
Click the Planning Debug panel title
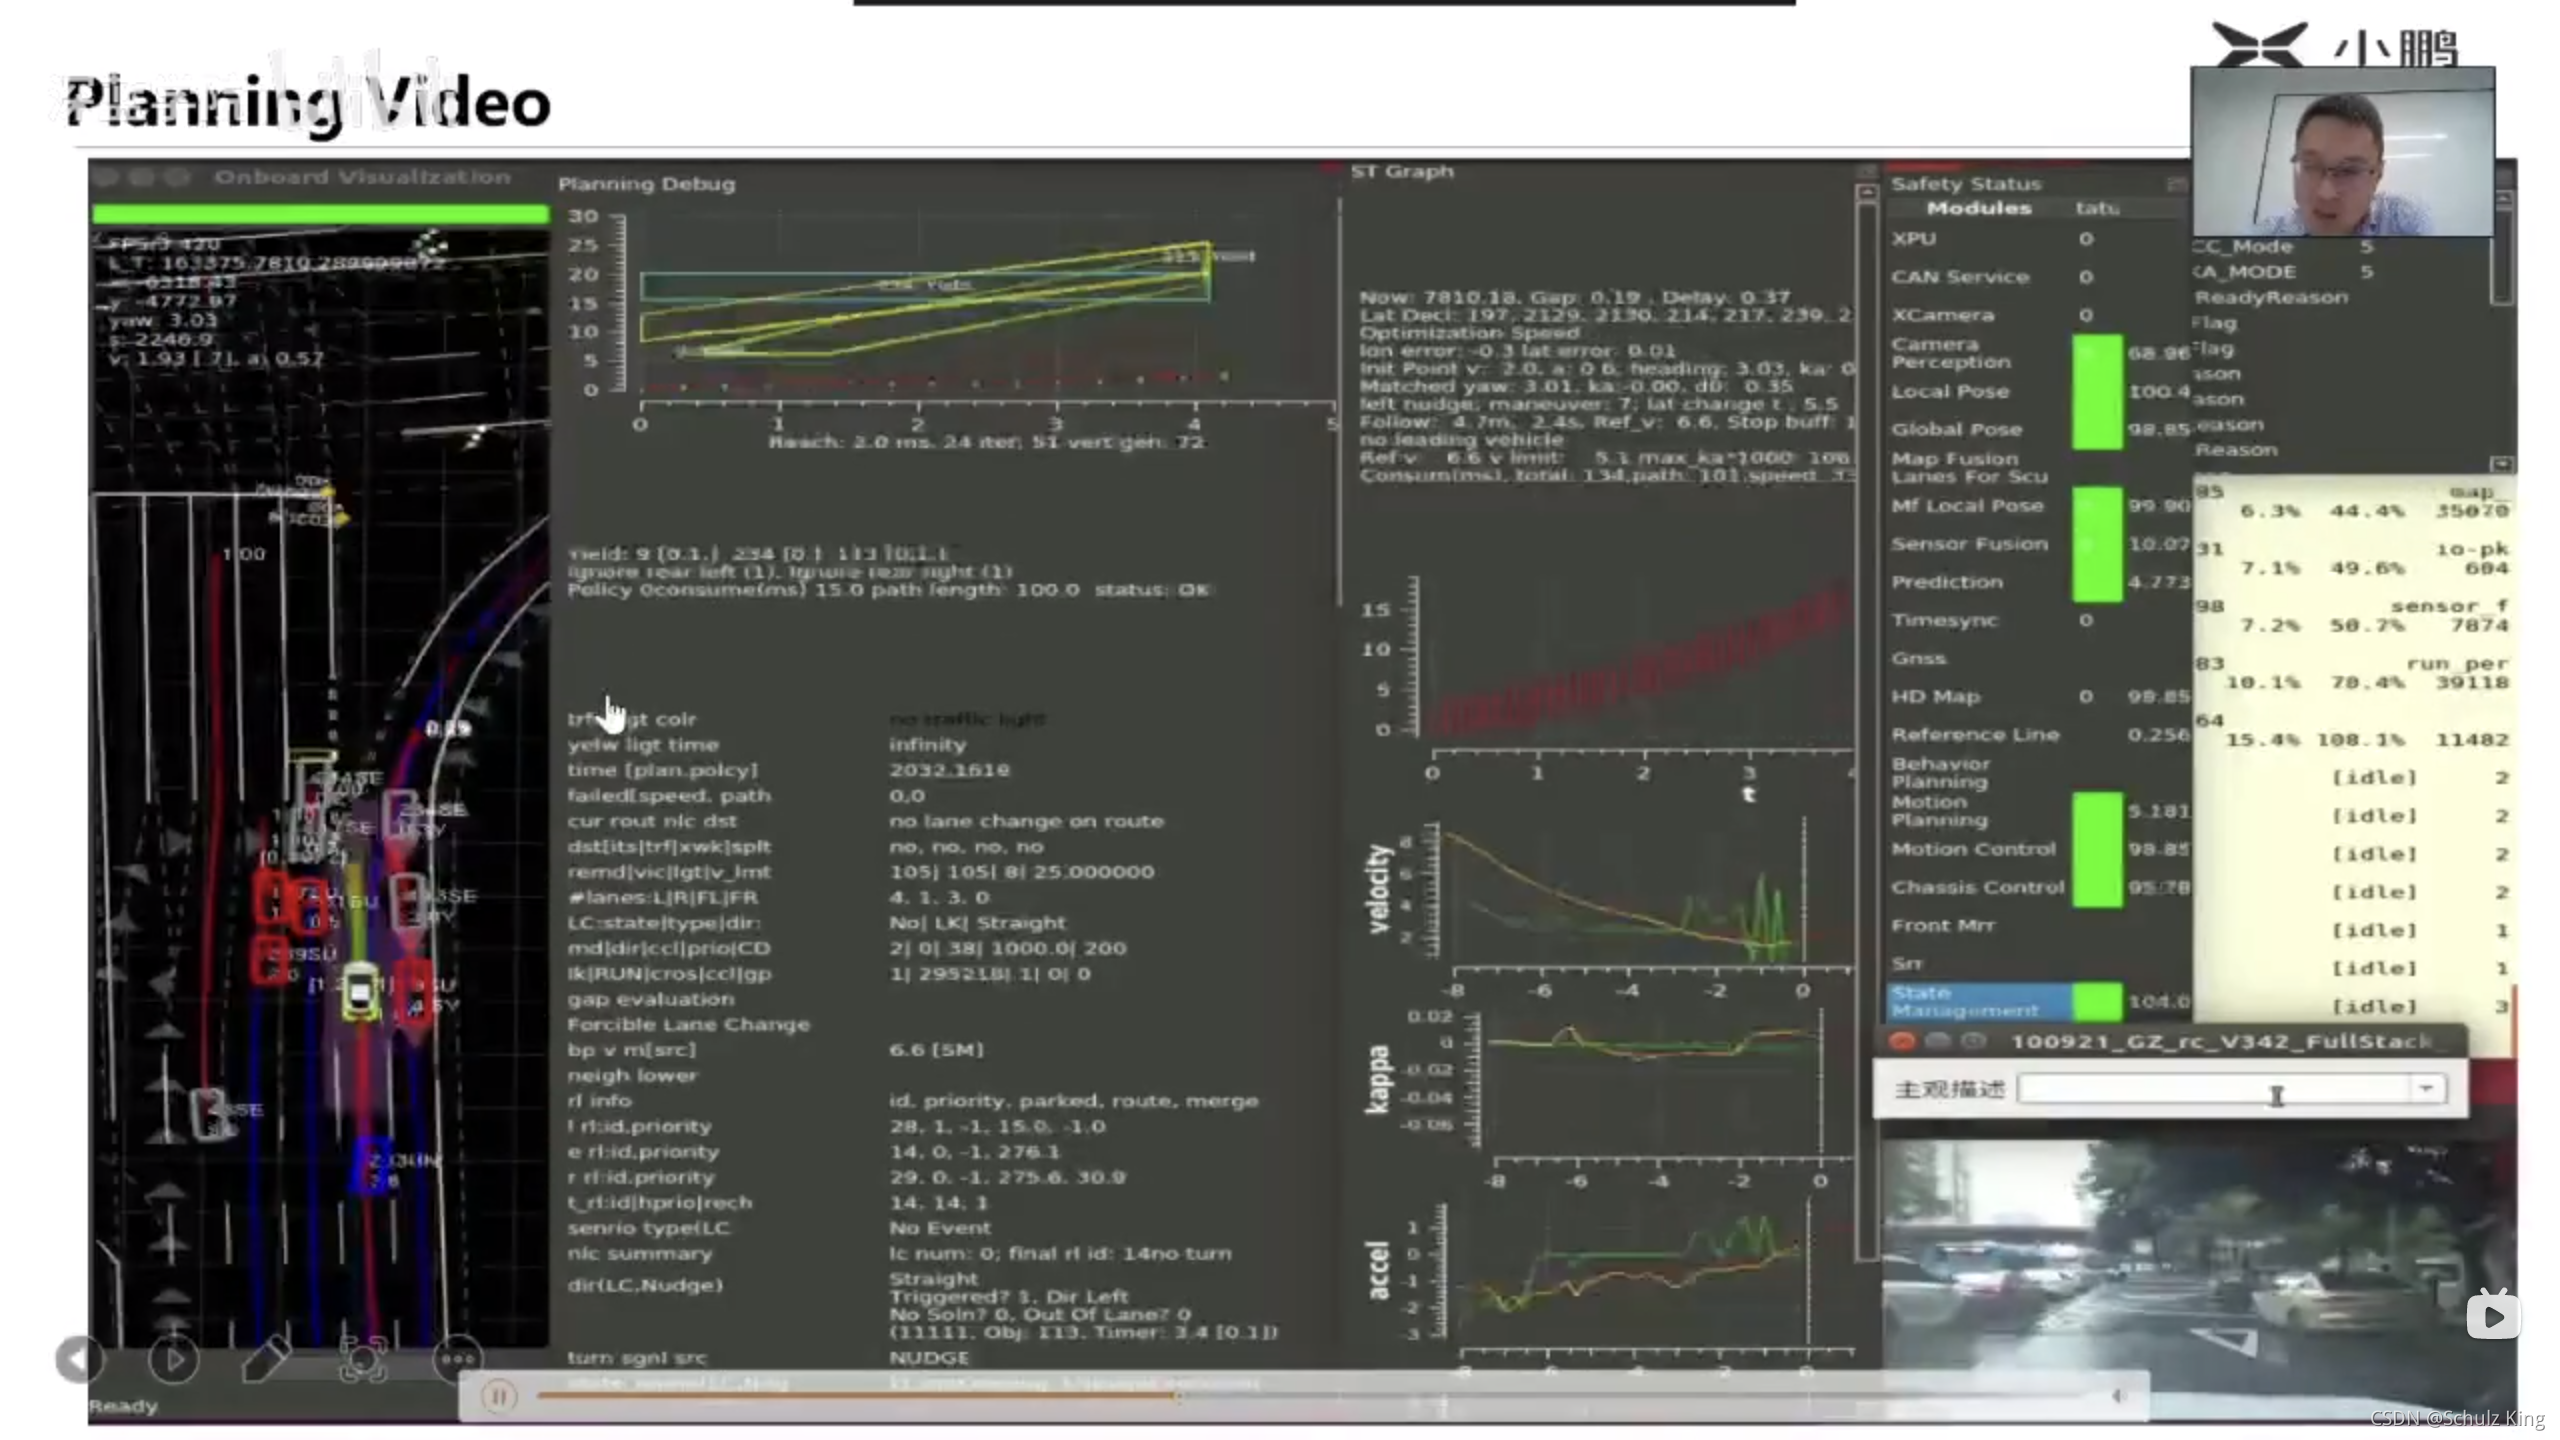(x=646, y=184)
